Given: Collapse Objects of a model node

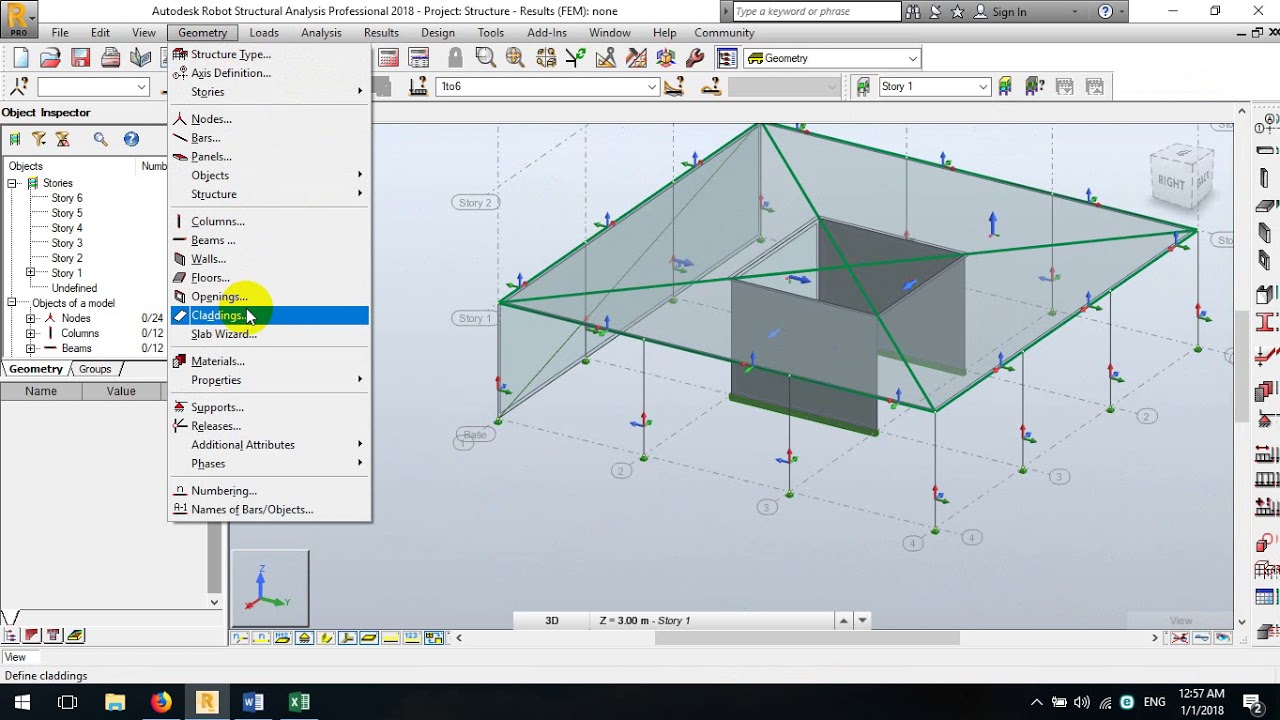Looking at the screenshot, I should point(14,303).
